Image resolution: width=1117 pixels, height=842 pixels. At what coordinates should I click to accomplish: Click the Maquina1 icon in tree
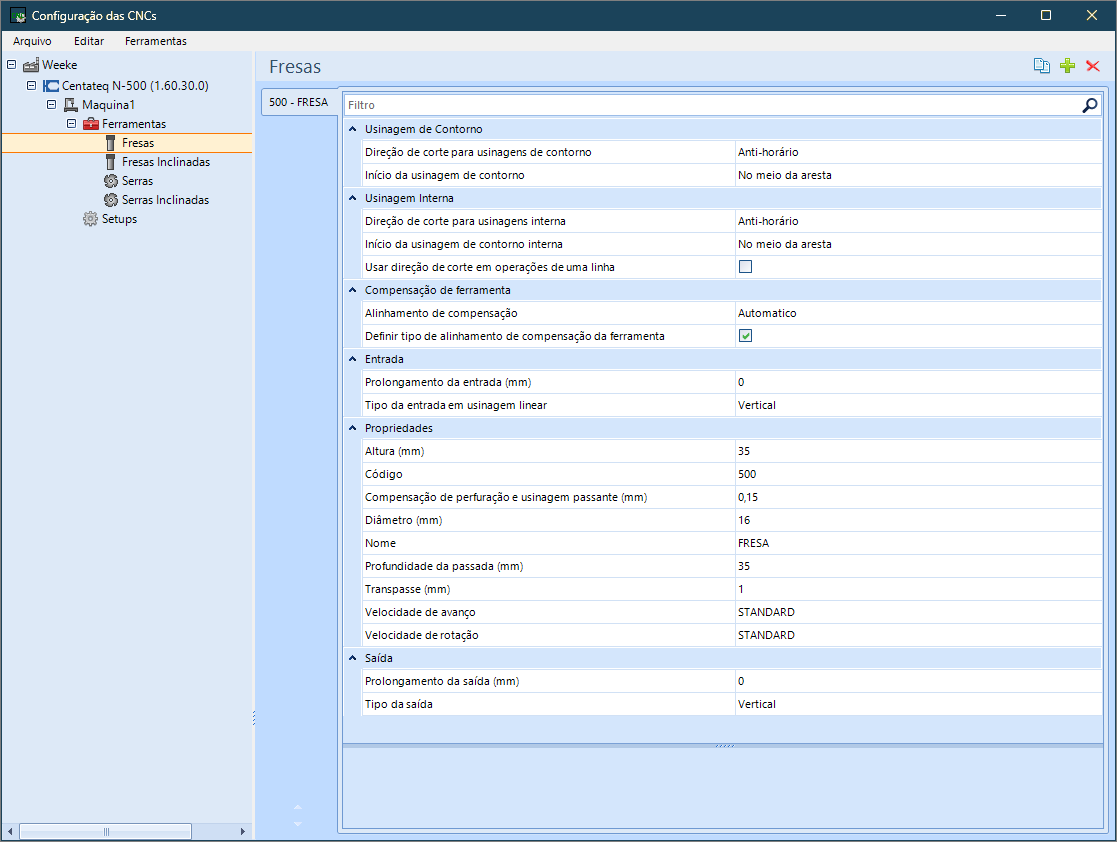[x=71, y=105]
